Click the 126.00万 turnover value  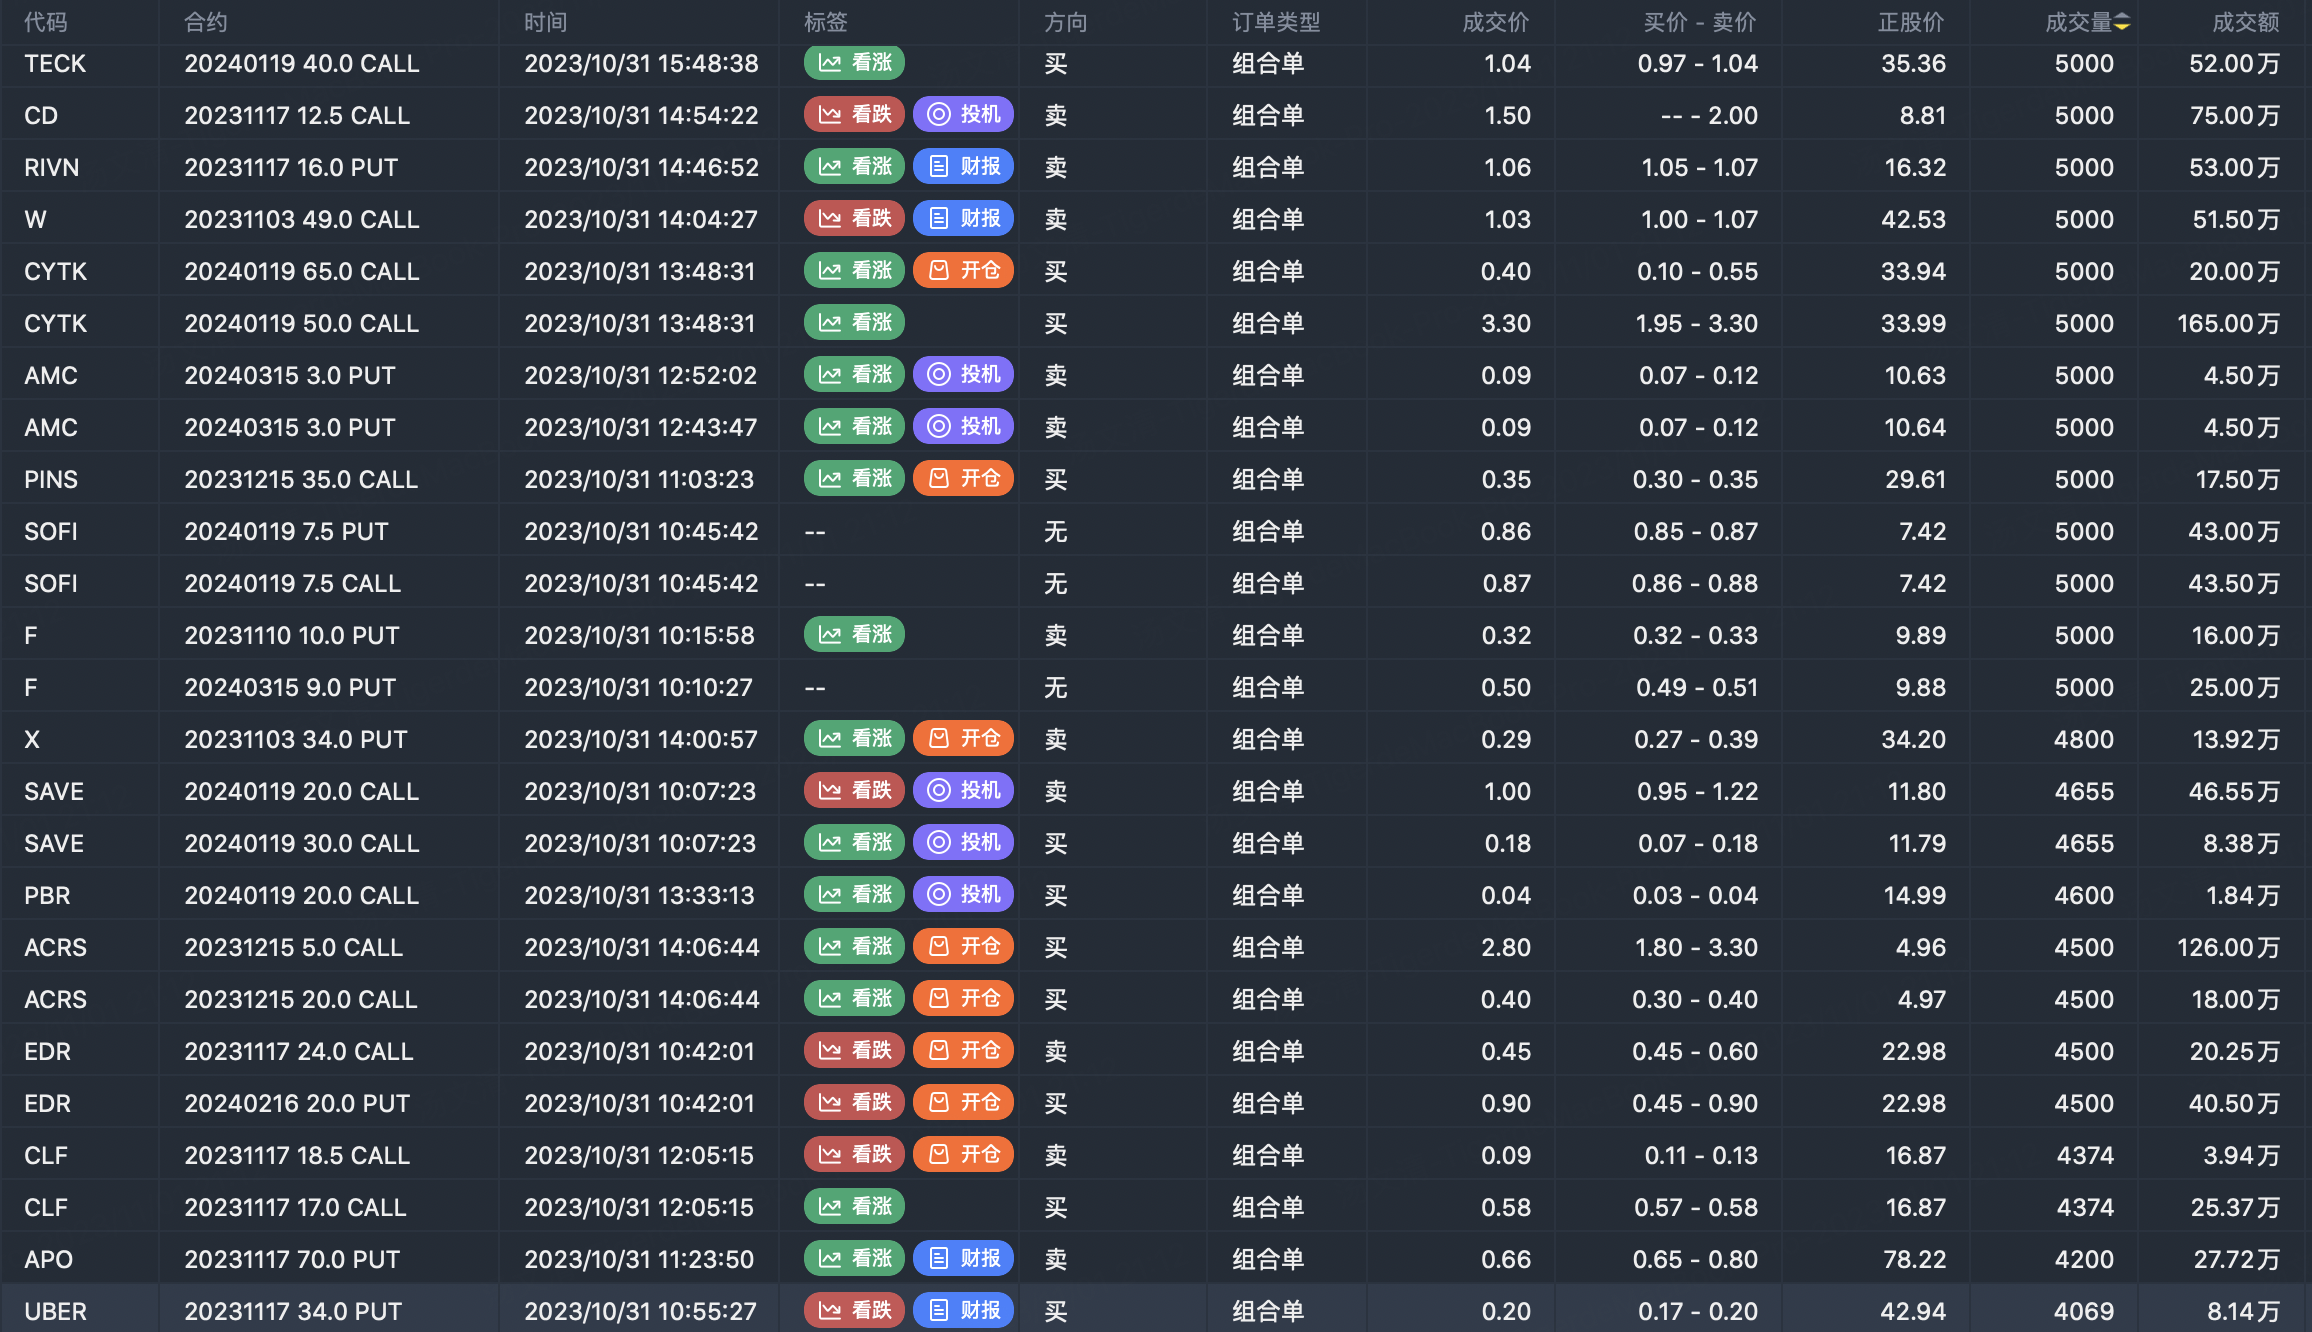click(x=2229, y=947)
